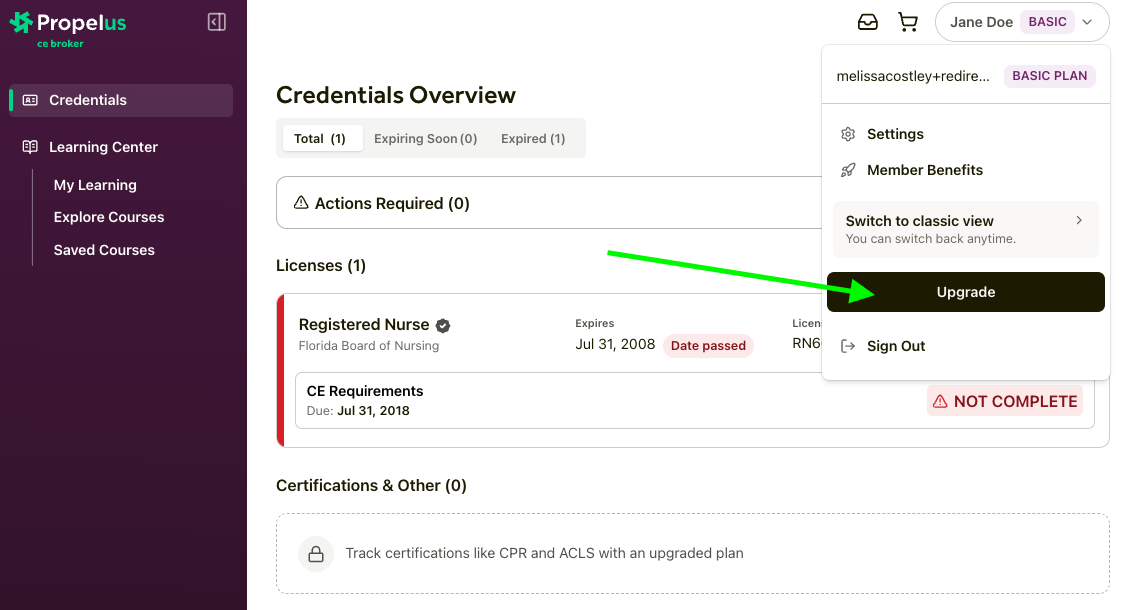
Task: Expand Switch to classic view chevron
Action: (1079, 220)
